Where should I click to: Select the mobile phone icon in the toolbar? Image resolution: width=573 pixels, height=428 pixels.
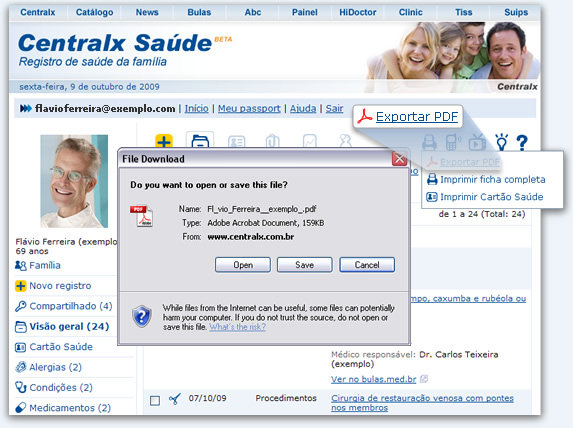452,142
